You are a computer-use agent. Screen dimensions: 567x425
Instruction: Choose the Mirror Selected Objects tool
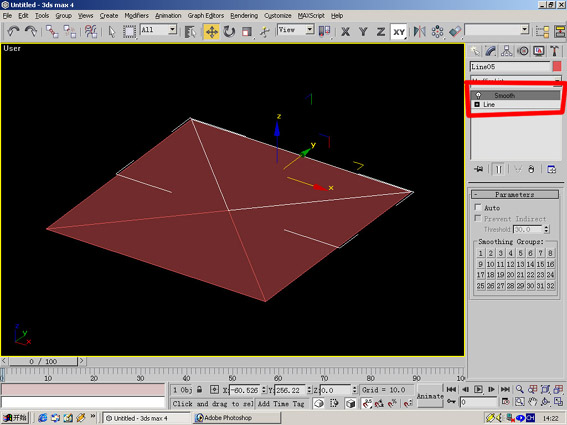point(419,31)
